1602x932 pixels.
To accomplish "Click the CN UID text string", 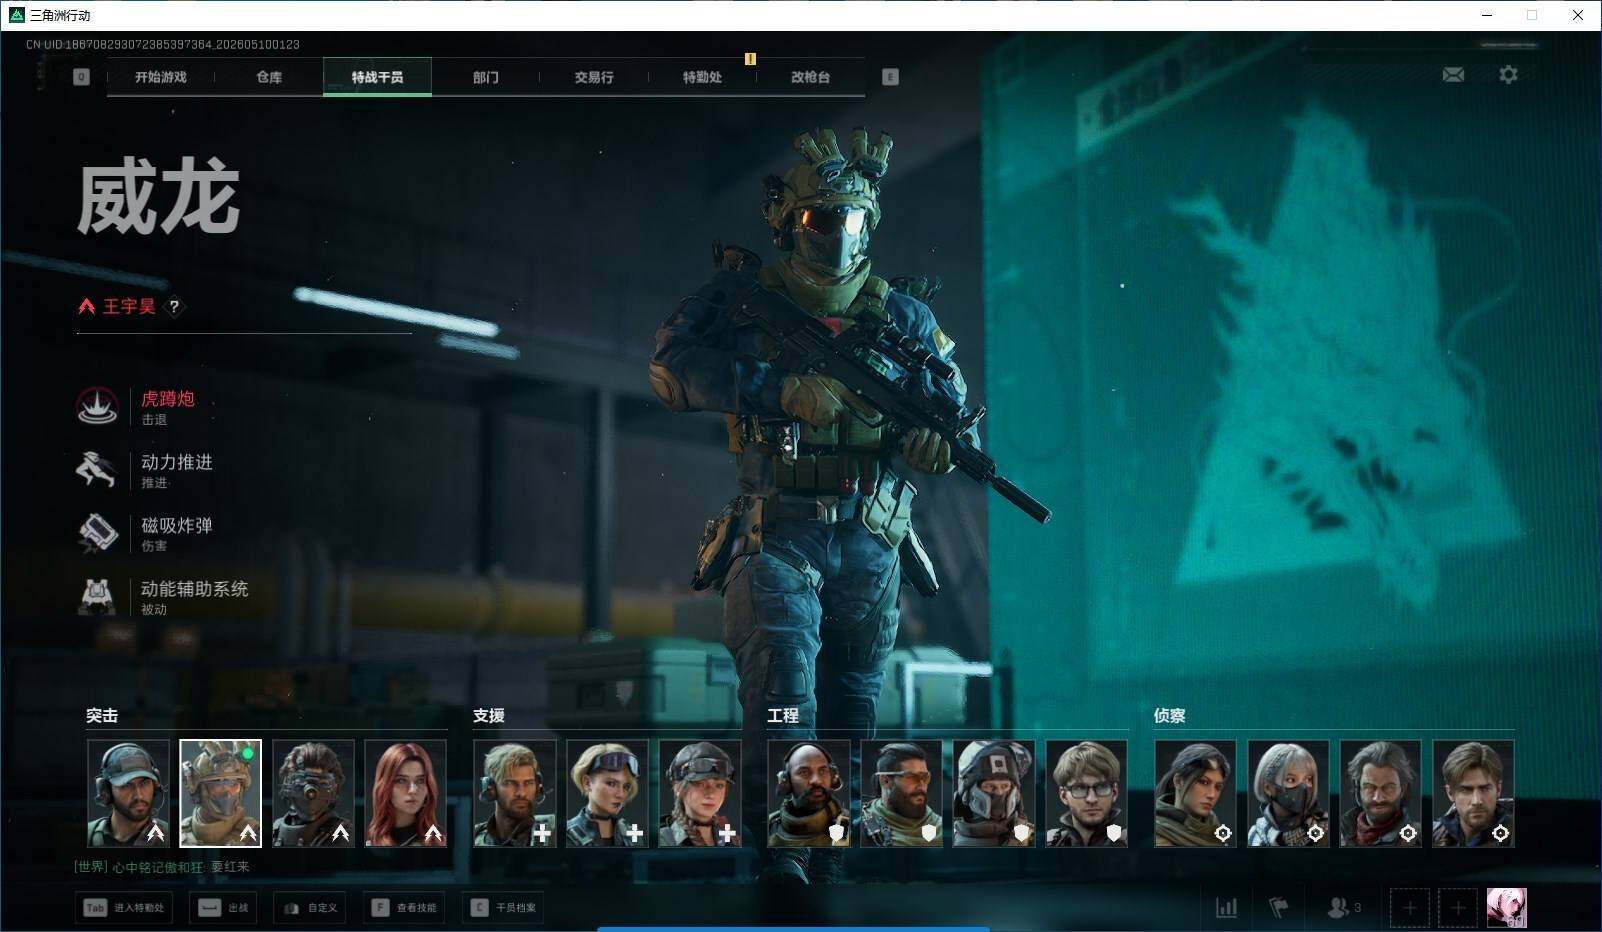I will (x=163, y=44).
